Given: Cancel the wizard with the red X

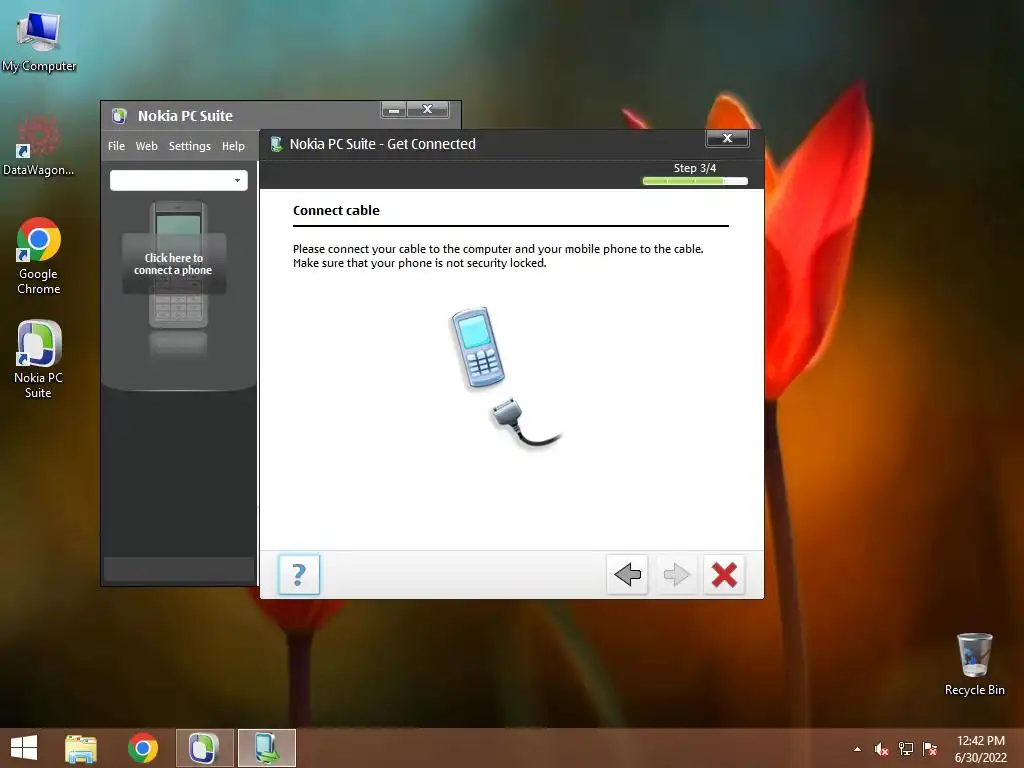Looking at the screenshot, I should coord(724,575).
